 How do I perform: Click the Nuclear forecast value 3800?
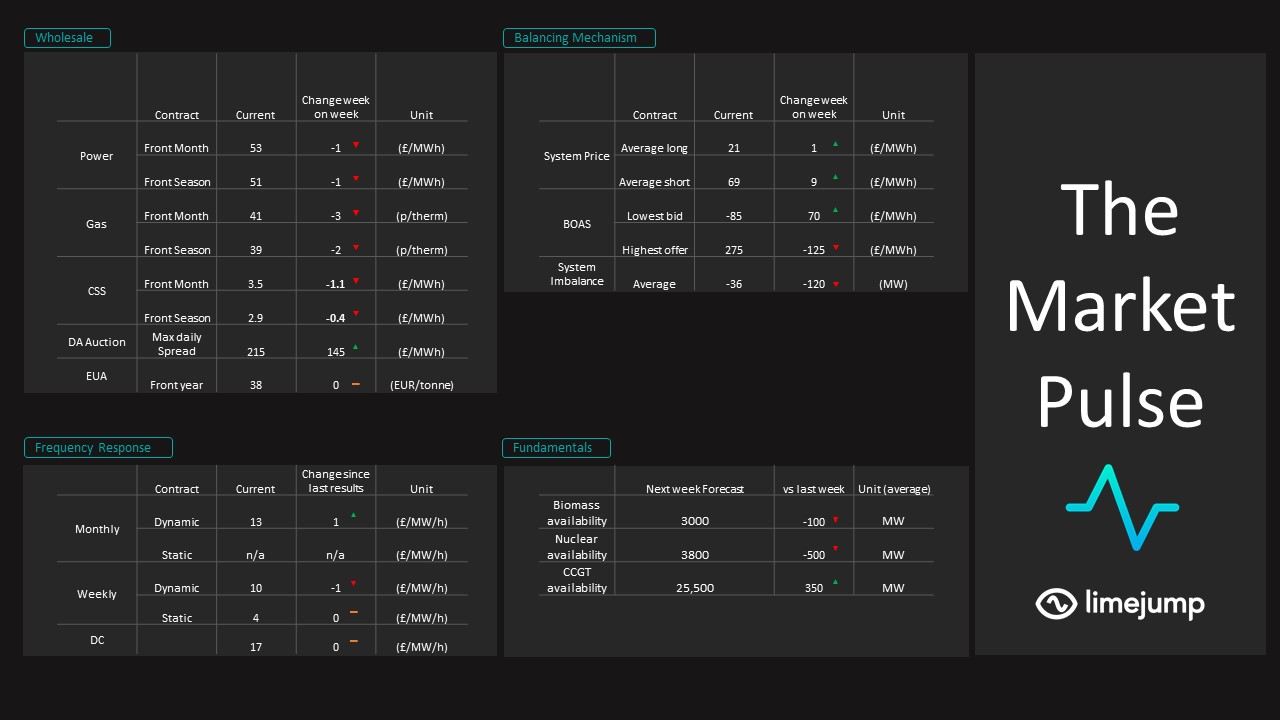pos(695,555)
